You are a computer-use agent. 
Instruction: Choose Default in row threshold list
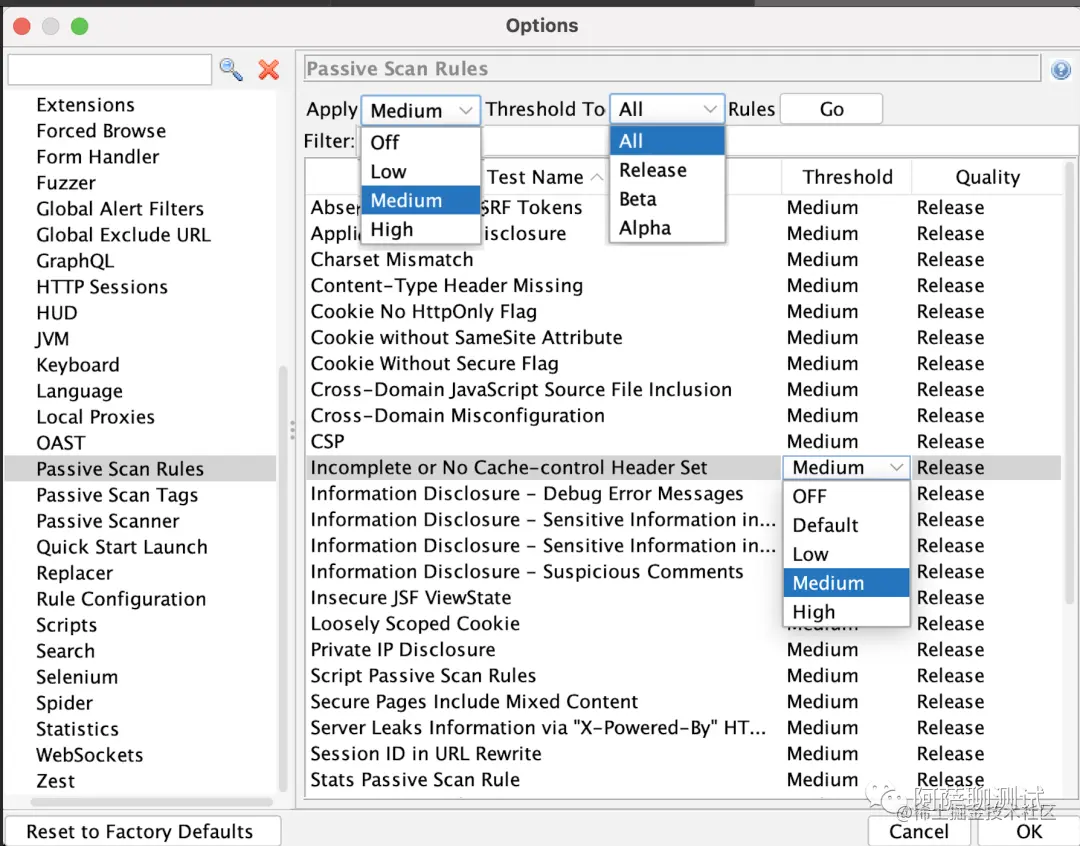pos(847,526)
